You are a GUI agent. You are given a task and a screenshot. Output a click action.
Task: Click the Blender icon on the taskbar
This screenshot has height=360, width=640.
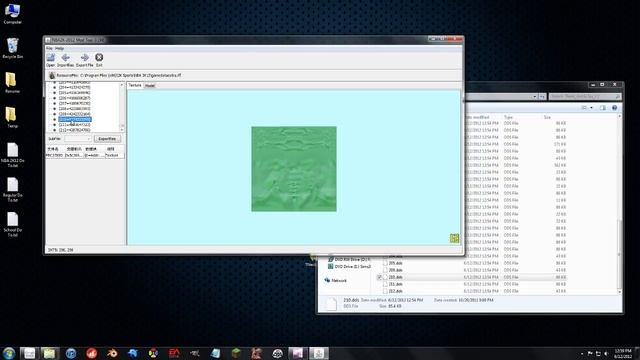(112, 353)
